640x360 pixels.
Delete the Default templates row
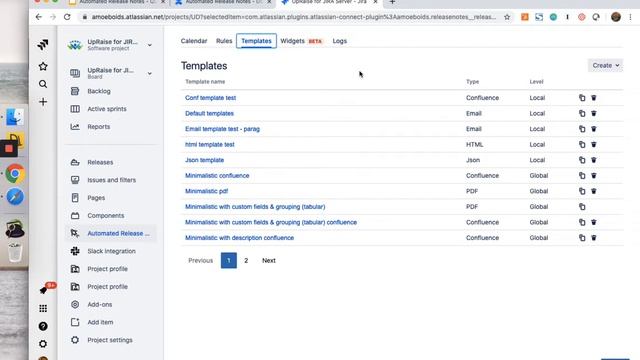[x=594, y=113]
